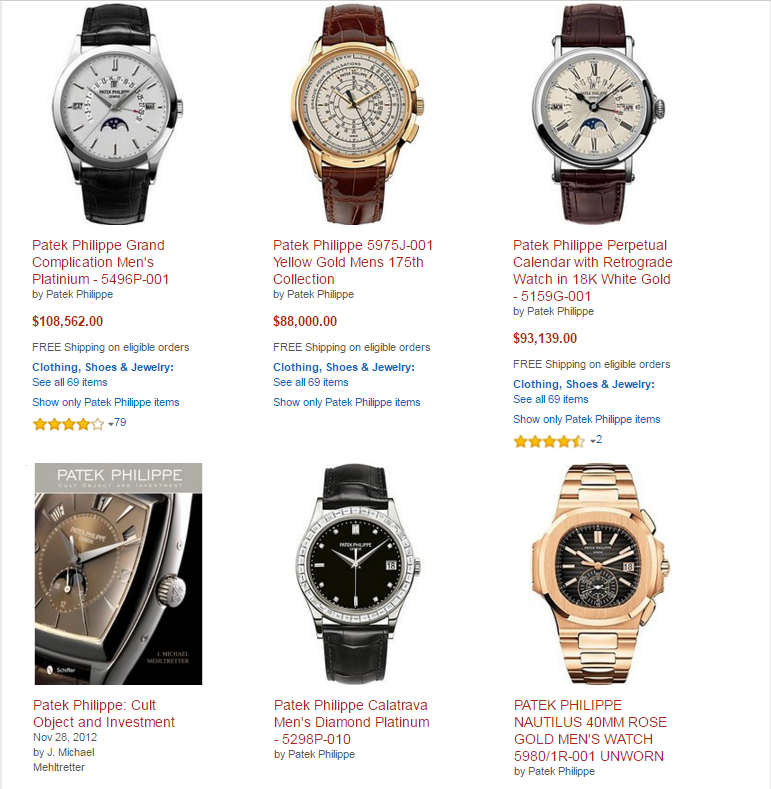Click Show only Patek Philippe items under Perpetual Calendar
Image resolution: width=771 pixels, height=789 pixels.
coord(587,419)
